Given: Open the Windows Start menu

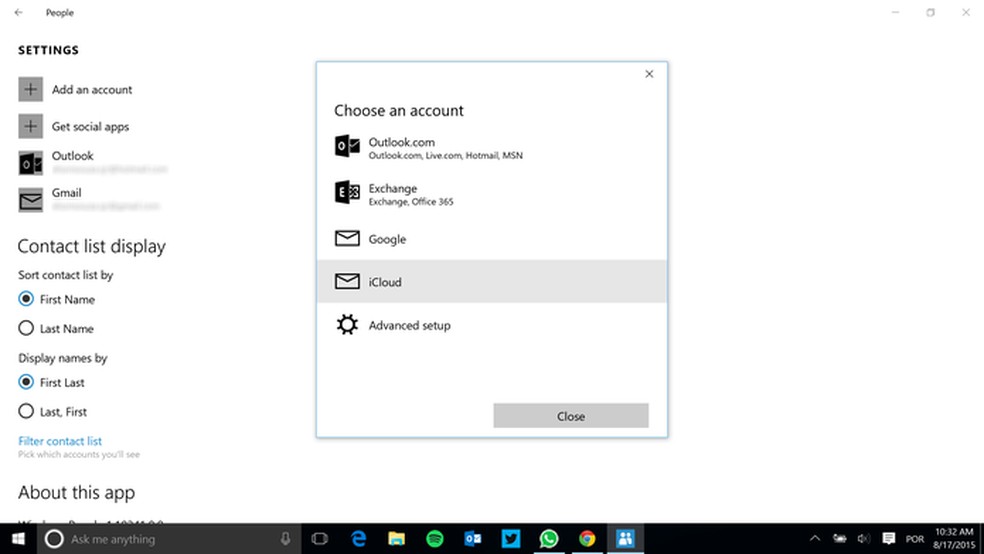Looking at the screenshot, I should (18, 539).
